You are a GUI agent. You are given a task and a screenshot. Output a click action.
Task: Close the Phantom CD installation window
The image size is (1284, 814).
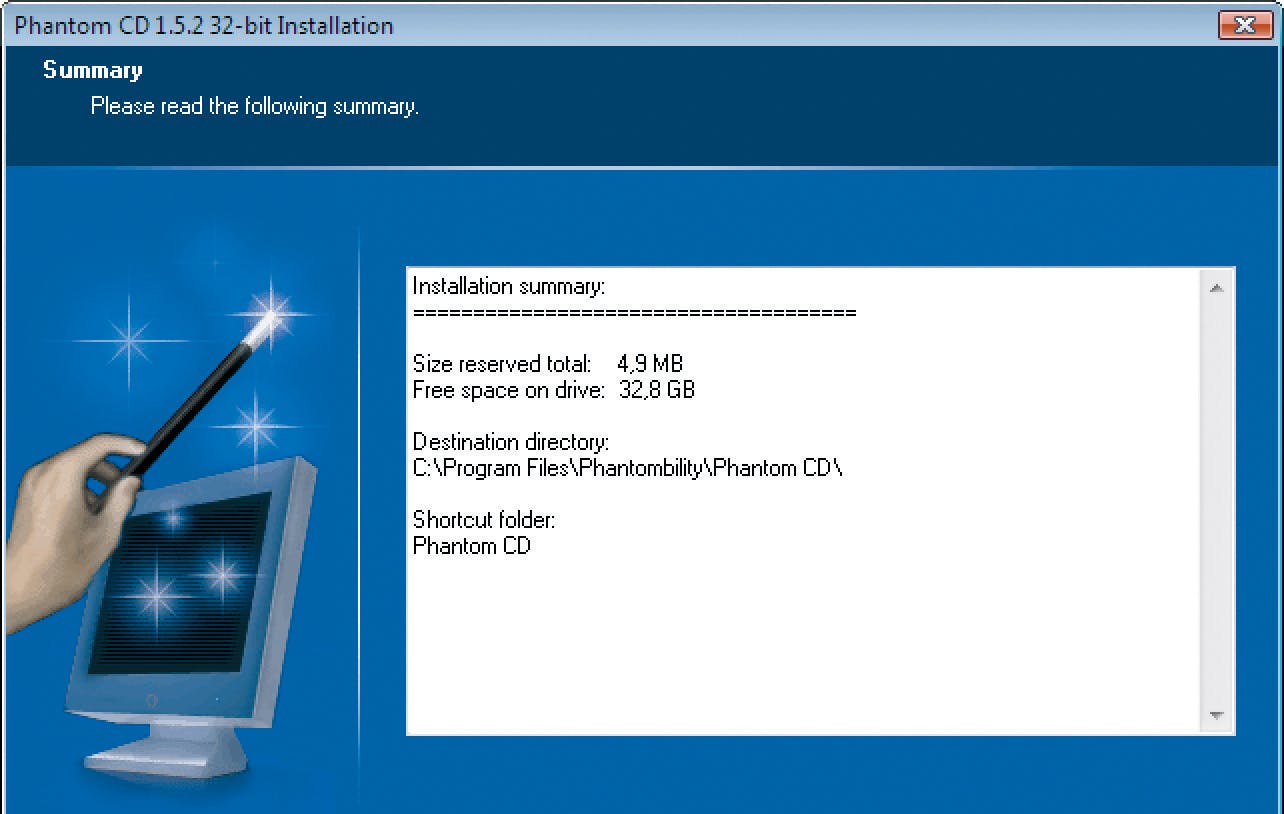1245,24
